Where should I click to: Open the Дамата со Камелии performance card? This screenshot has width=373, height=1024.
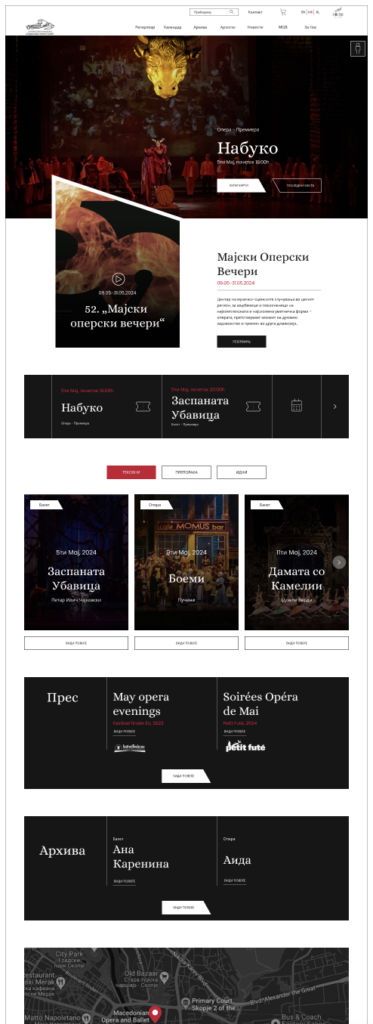point(297,562)
